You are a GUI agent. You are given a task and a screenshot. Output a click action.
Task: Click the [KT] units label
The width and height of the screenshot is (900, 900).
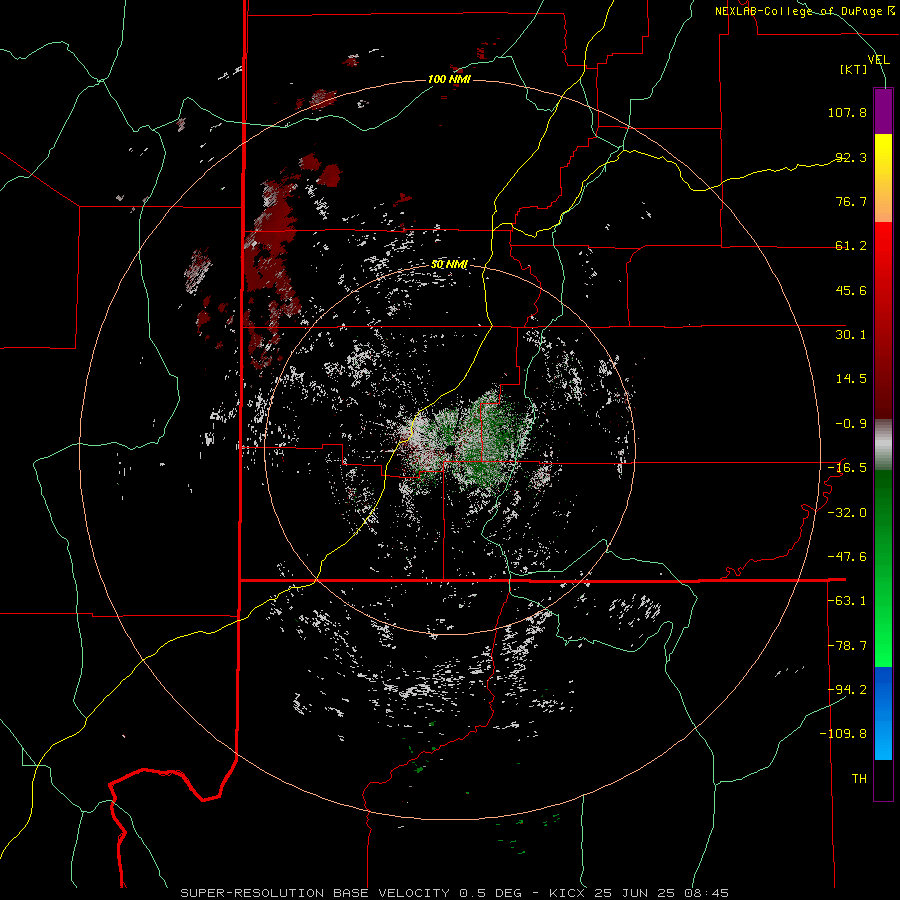coord(854,69)
